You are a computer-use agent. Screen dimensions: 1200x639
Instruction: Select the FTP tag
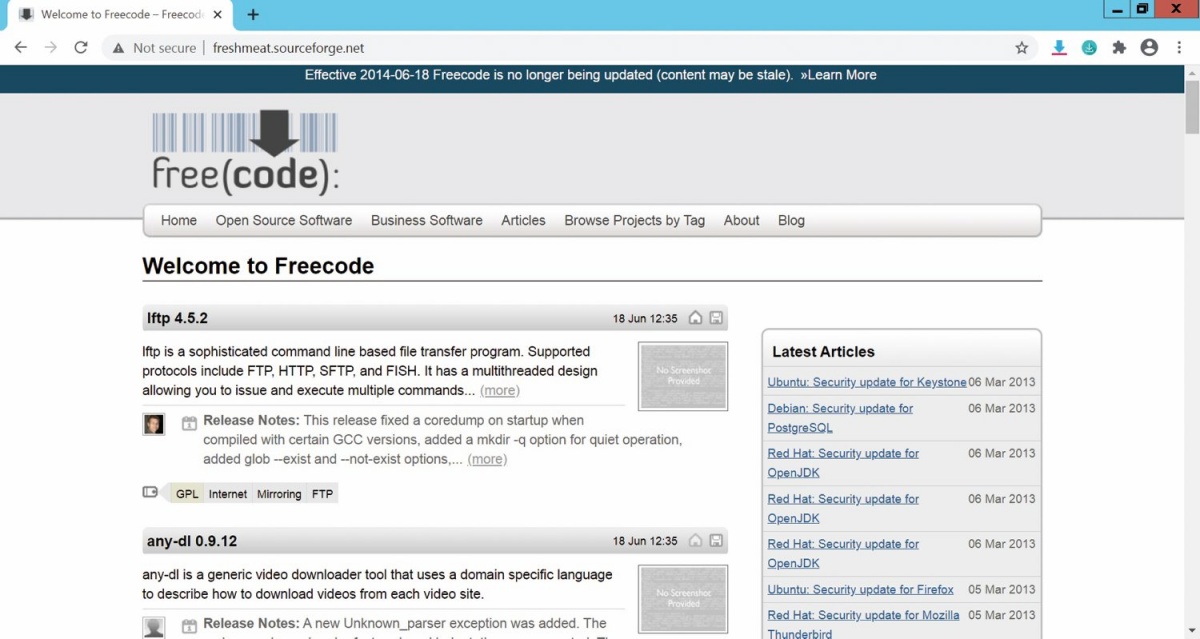click(322, 494)
